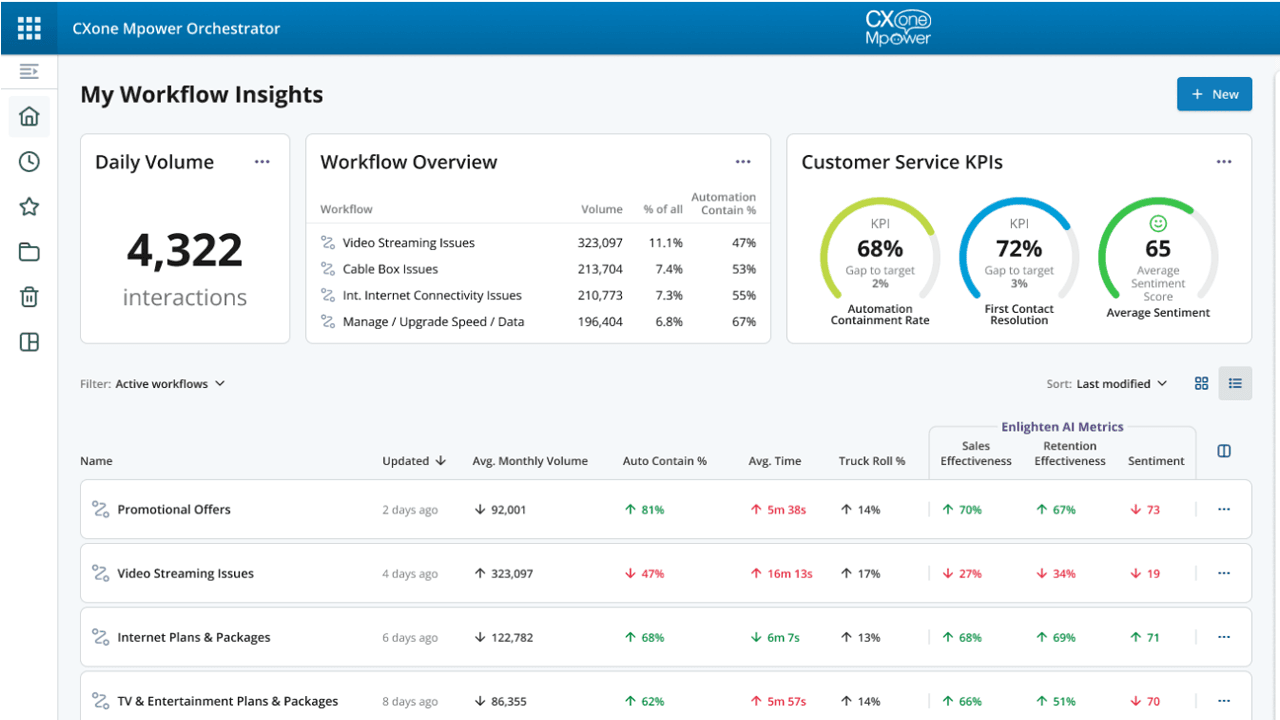
Task: Open the Daily Volume card options menu
Action: coord(261,161)
